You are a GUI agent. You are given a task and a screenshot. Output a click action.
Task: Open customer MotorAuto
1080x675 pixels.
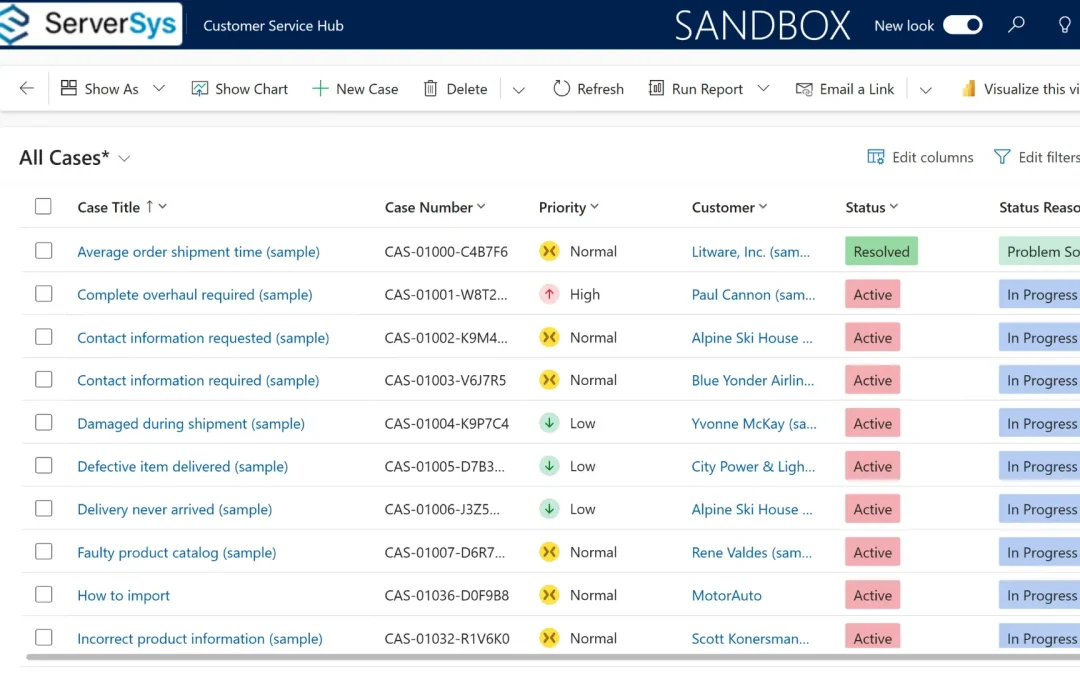727,596
